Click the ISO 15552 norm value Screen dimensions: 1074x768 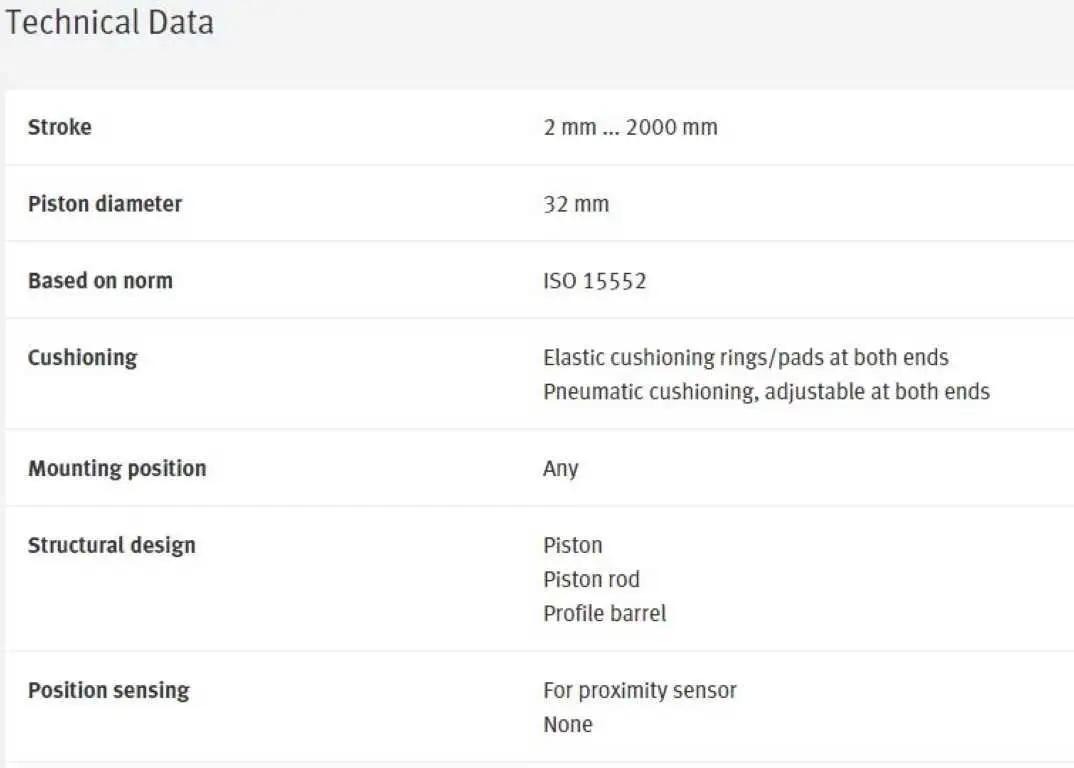595,281
